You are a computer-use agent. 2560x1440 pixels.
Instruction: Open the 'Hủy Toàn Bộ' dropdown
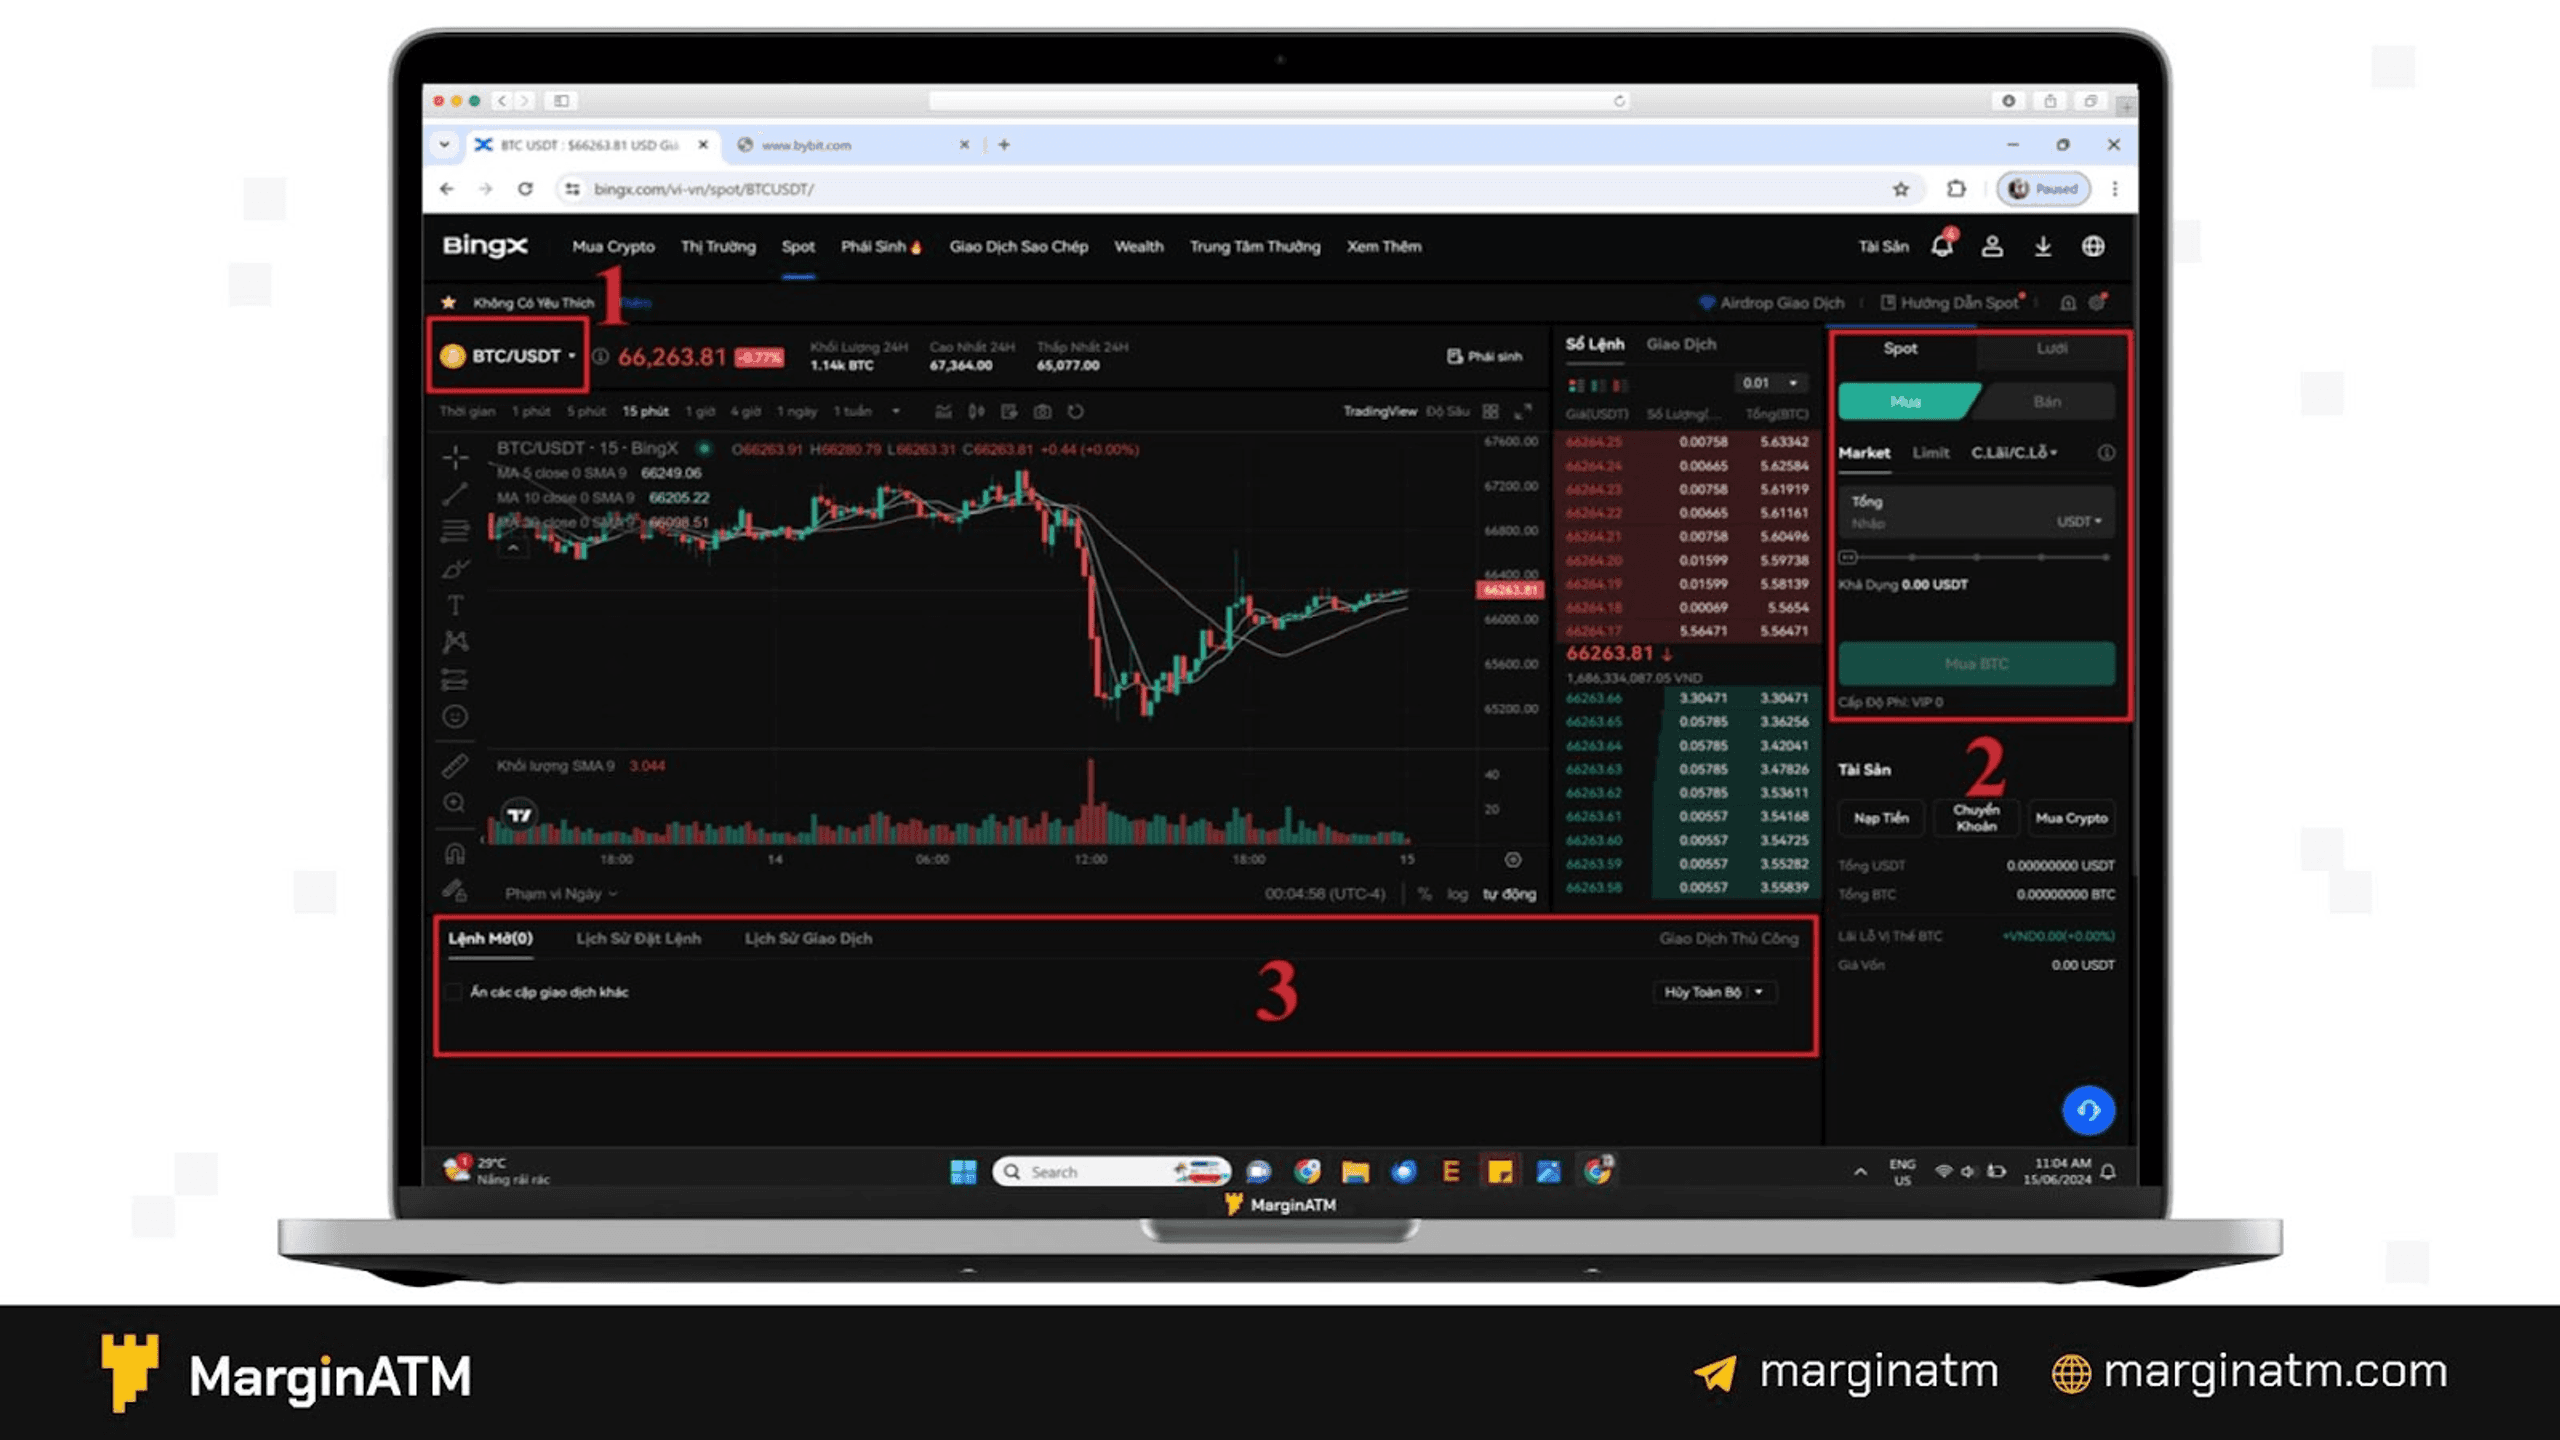pyautogui.click(x=1714, y=992)
